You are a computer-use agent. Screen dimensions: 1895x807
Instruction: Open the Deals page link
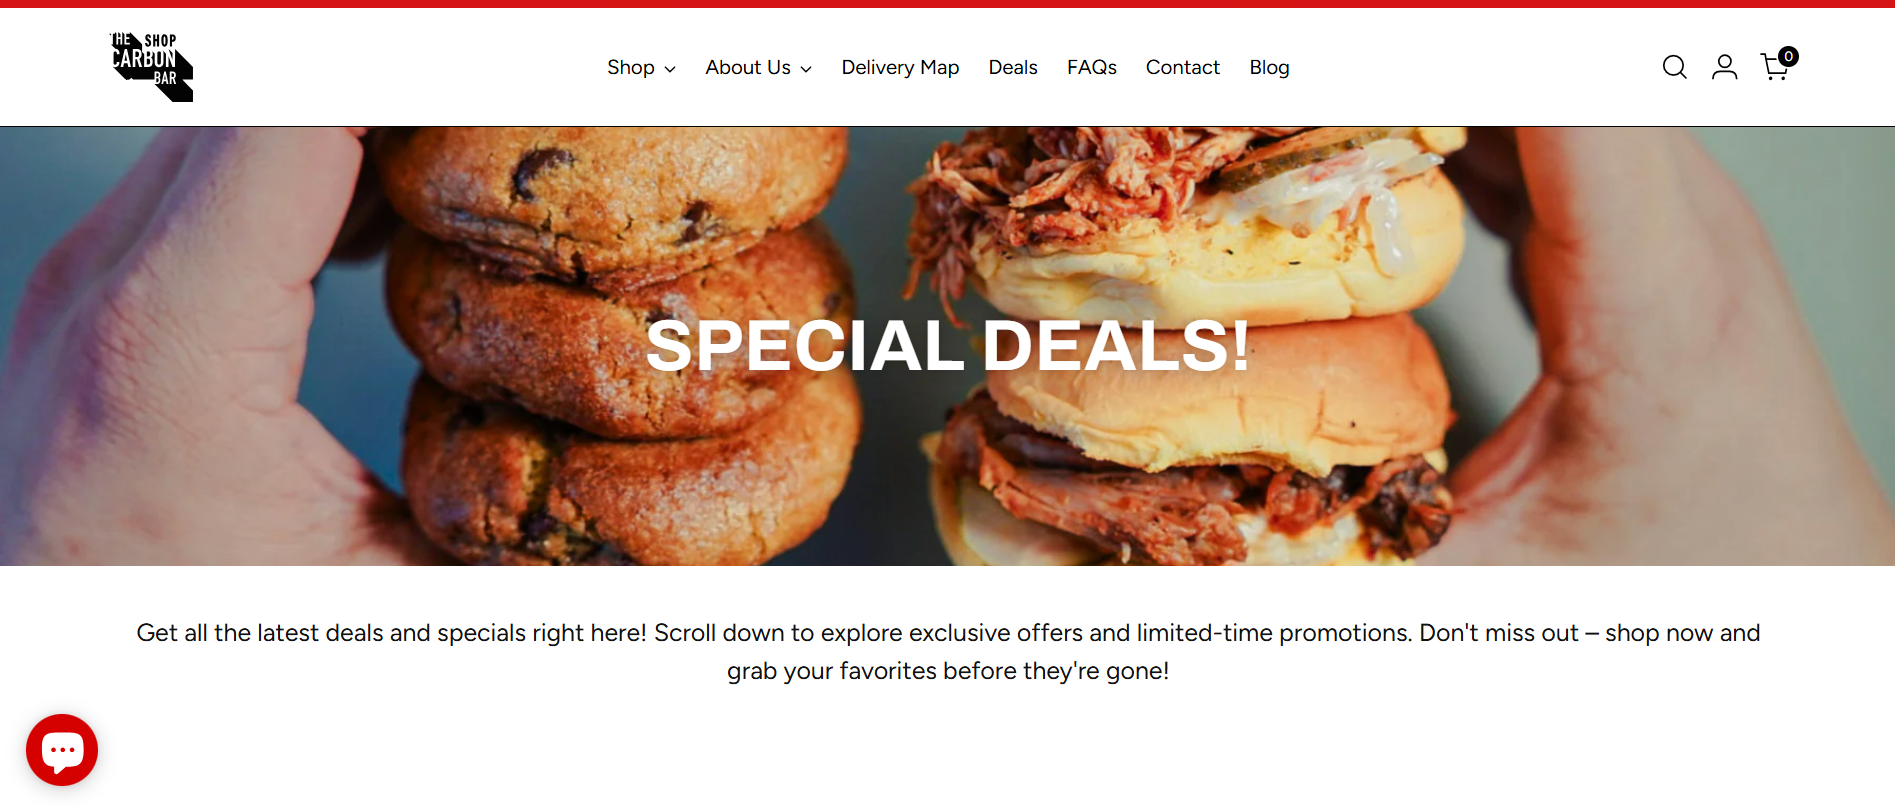click(1013, 67)
